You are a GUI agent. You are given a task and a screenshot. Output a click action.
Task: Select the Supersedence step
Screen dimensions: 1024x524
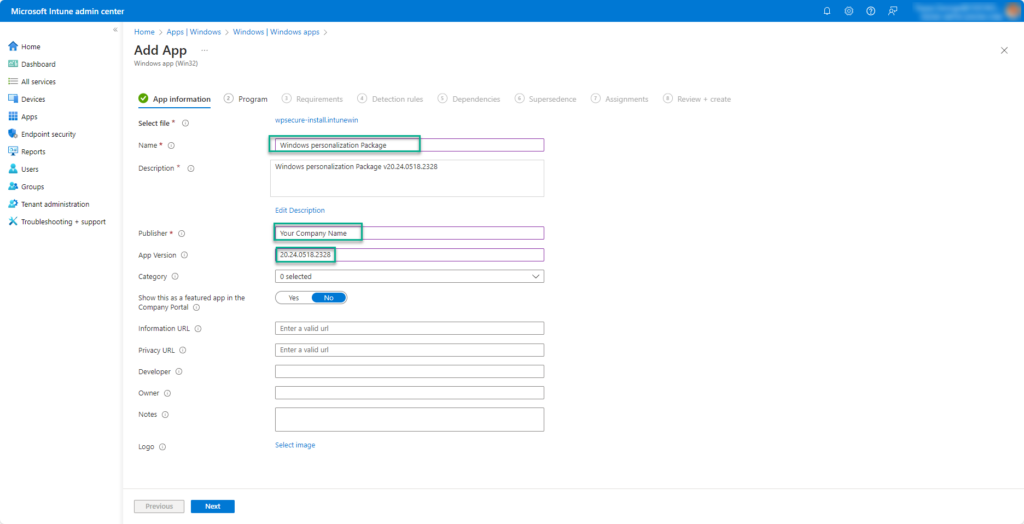pyautogui.click(x=546, y=99)
